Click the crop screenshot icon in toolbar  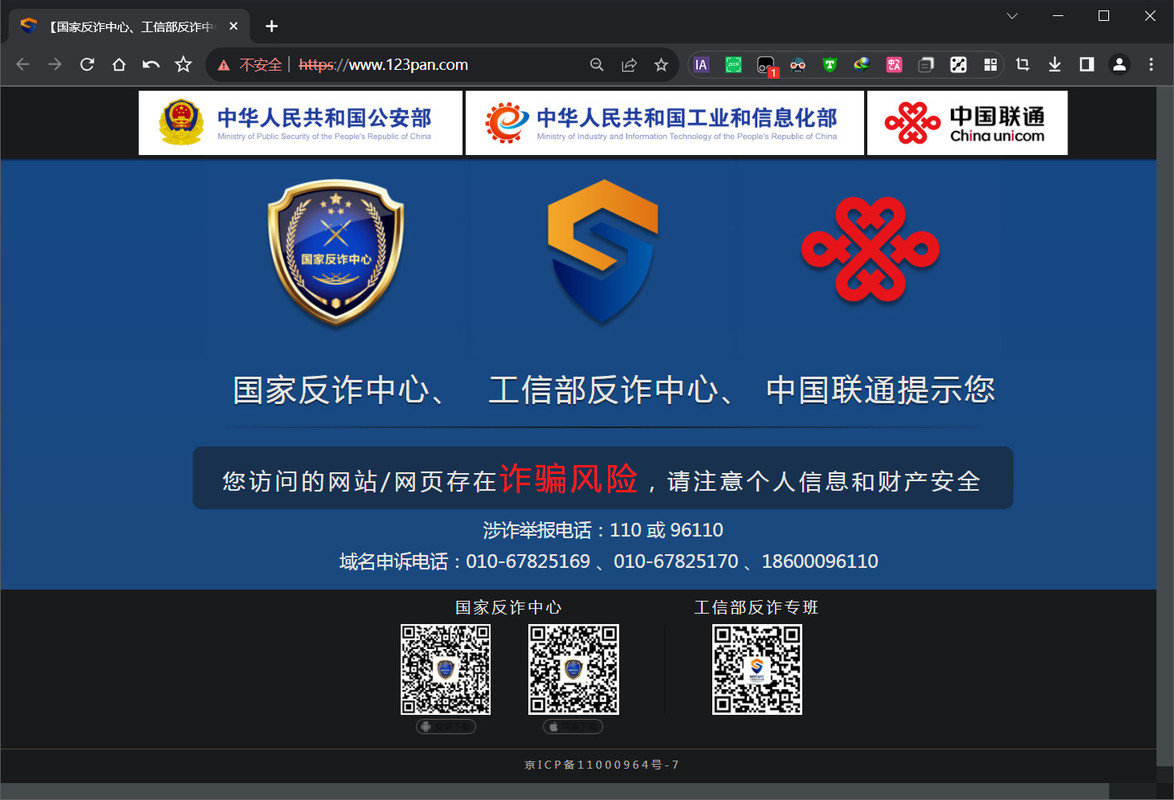1023,65
